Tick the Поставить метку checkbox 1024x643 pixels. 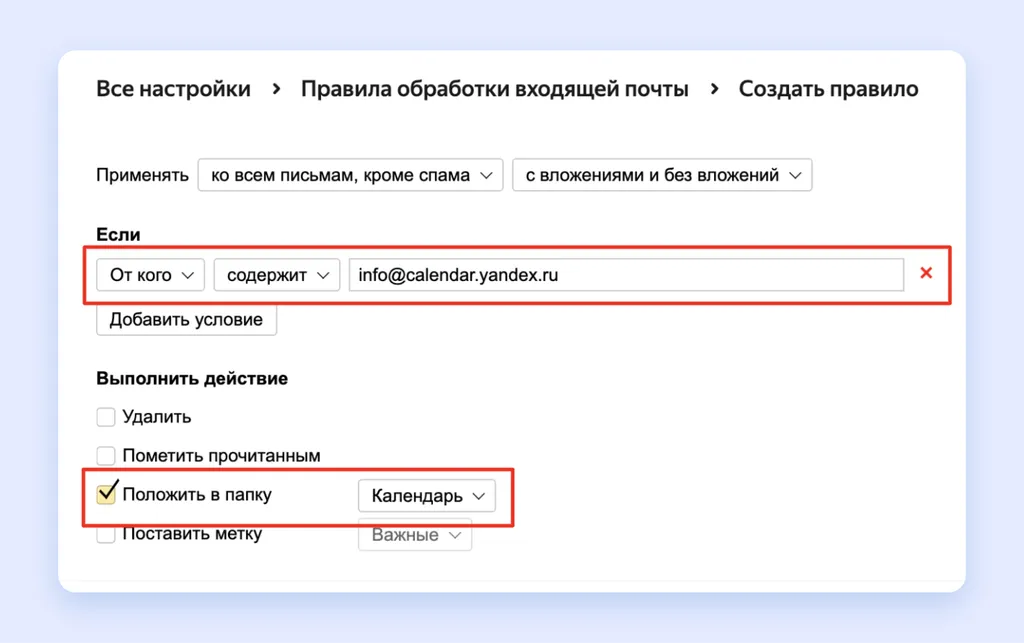click(106, 535)
